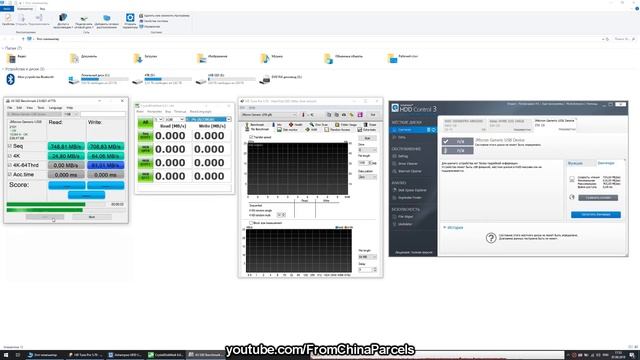The width and height of the screenshot is (640, 360).
Task: Open the Документы folder
Action: tap(84, 58)
